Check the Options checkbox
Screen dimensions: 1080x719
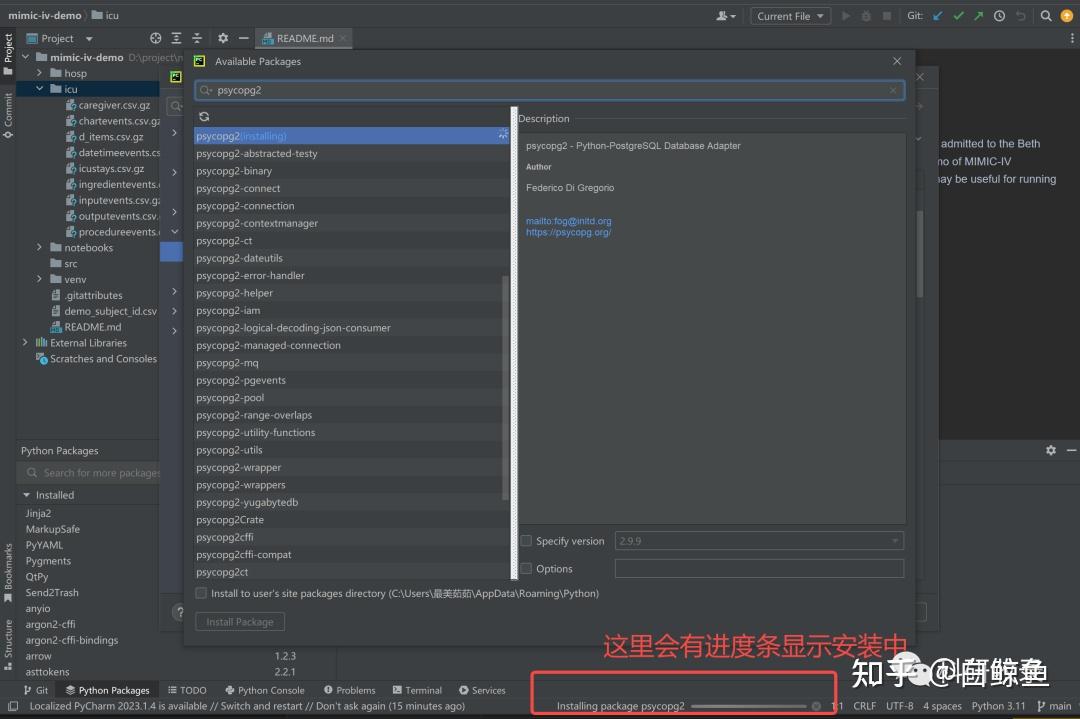point(525,568)
